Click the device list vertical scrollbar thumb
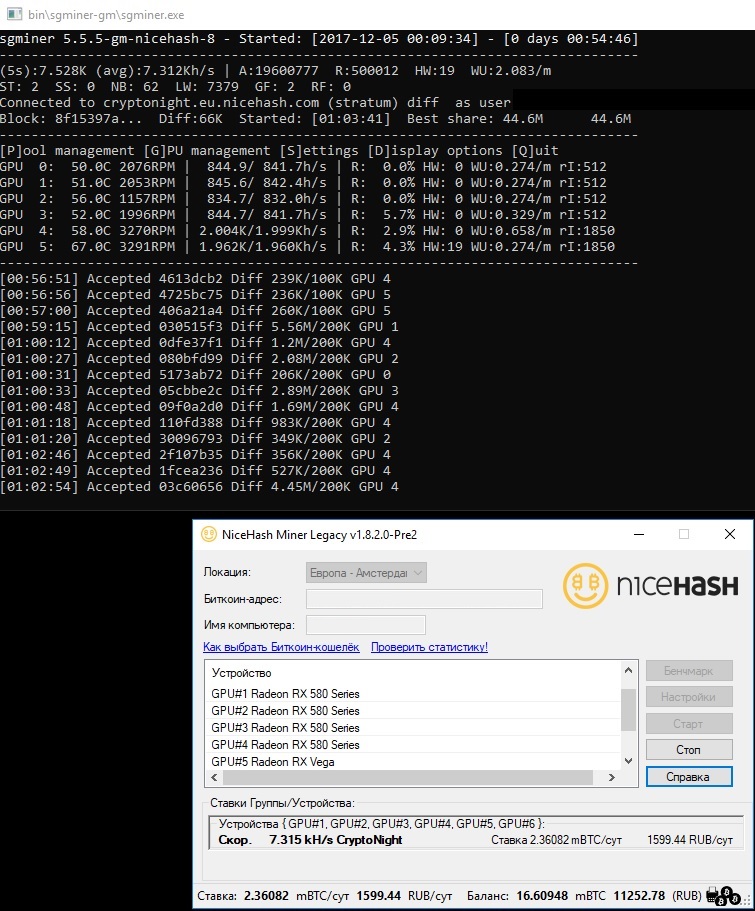 click(x=628, y=710)
